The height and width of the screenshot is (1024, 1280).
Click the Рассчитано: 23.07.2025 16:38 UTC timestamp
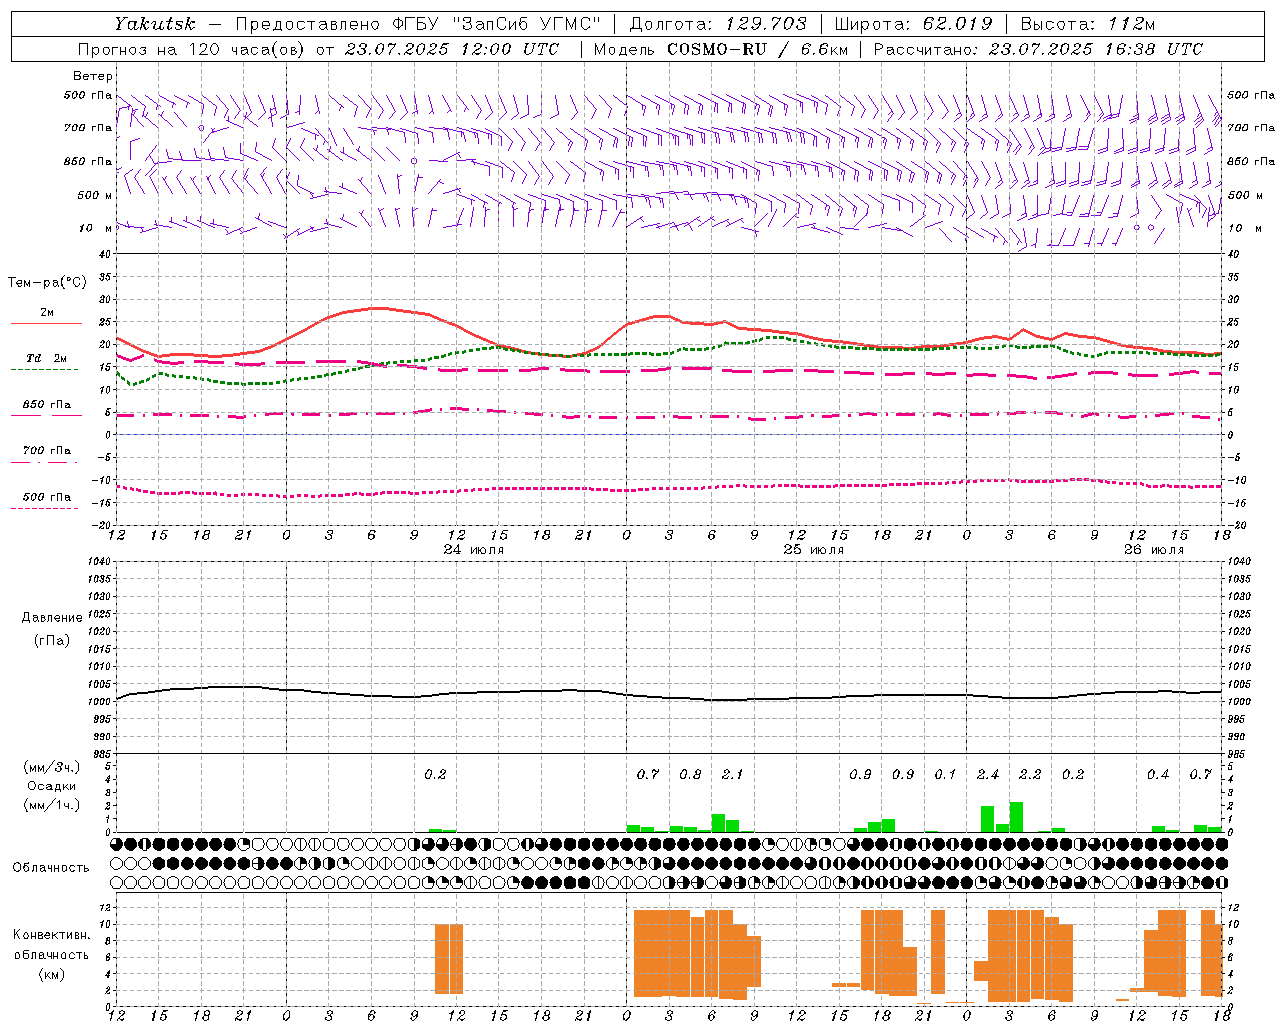pyautogui.click(x=1038, y=49)
